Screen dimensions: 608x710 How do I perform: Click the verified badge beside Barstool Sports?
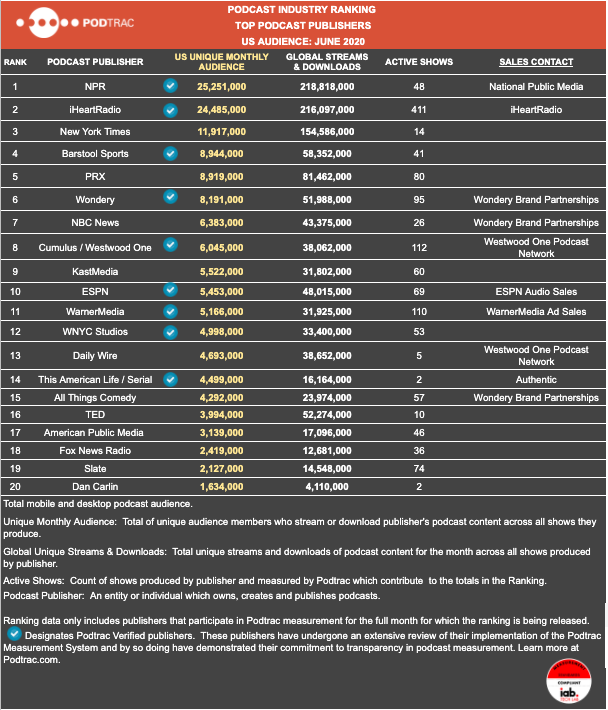(x=170, y=154)
